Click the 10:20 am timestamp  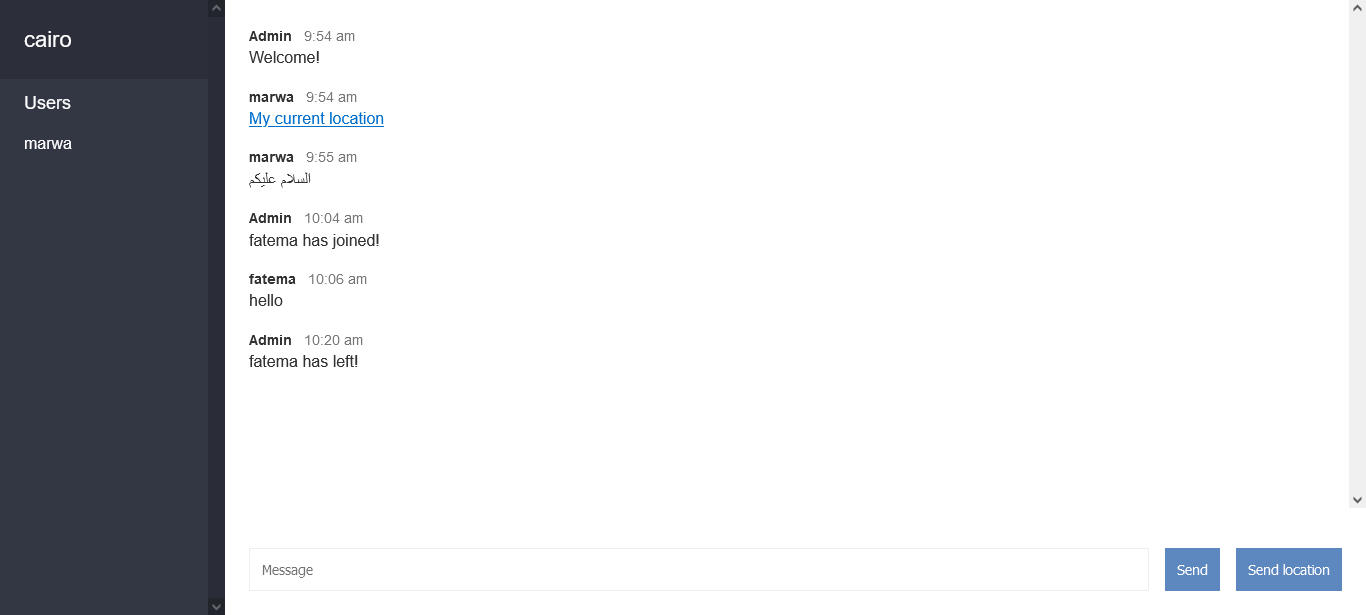coord(333,341)
